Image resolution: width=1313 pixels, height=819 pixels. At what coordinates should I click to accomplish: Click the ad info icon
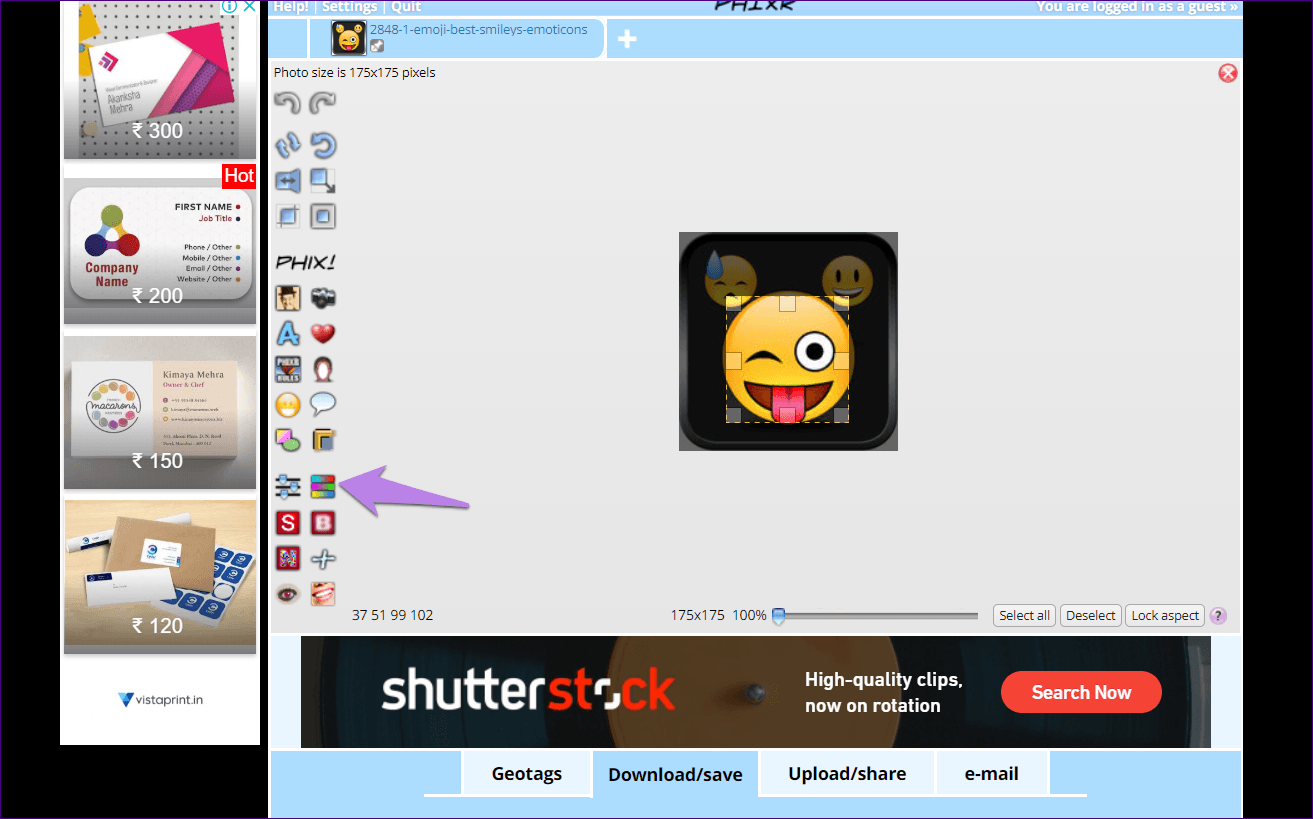(x=229, y=6)
